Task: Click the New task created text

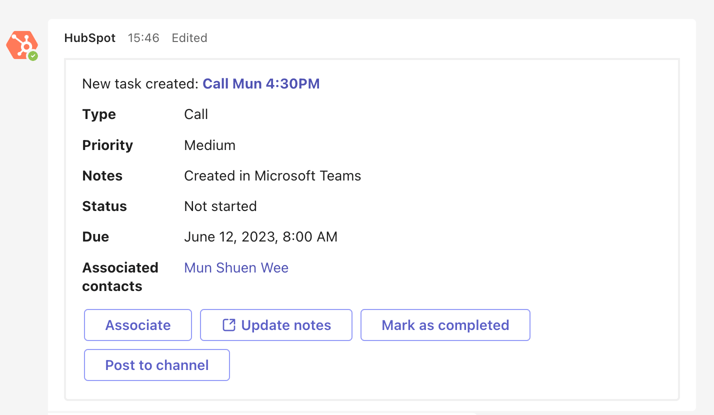Action: (x=140, y=84)
